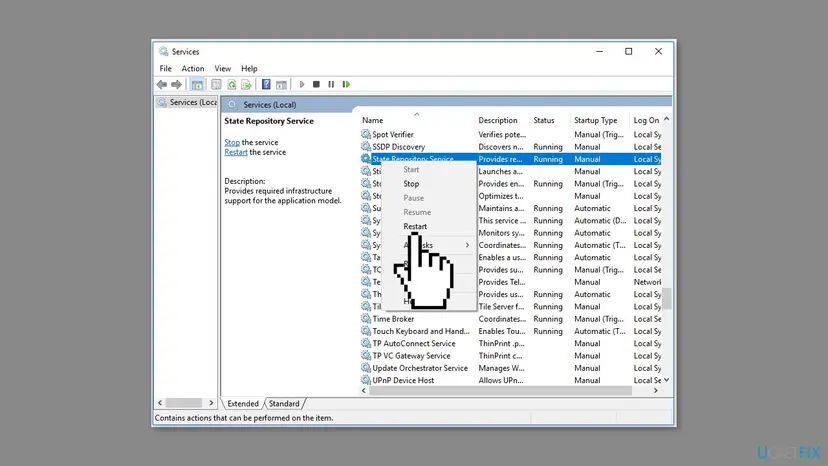Screen dimensions: 828x466
Task: Open the Help menu
Action: (249, 69)
